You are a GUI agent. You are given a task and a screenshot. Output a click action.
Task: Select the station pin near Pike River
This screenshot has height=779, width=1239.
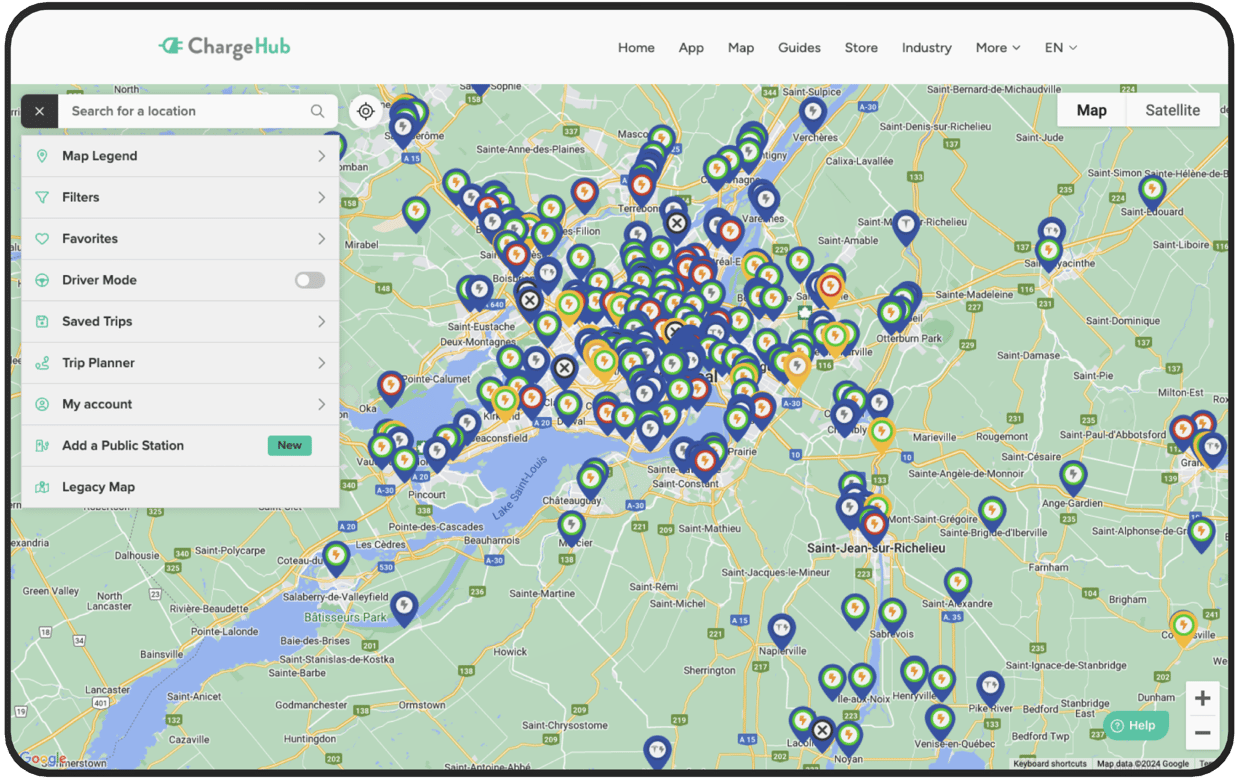point(990,687)
